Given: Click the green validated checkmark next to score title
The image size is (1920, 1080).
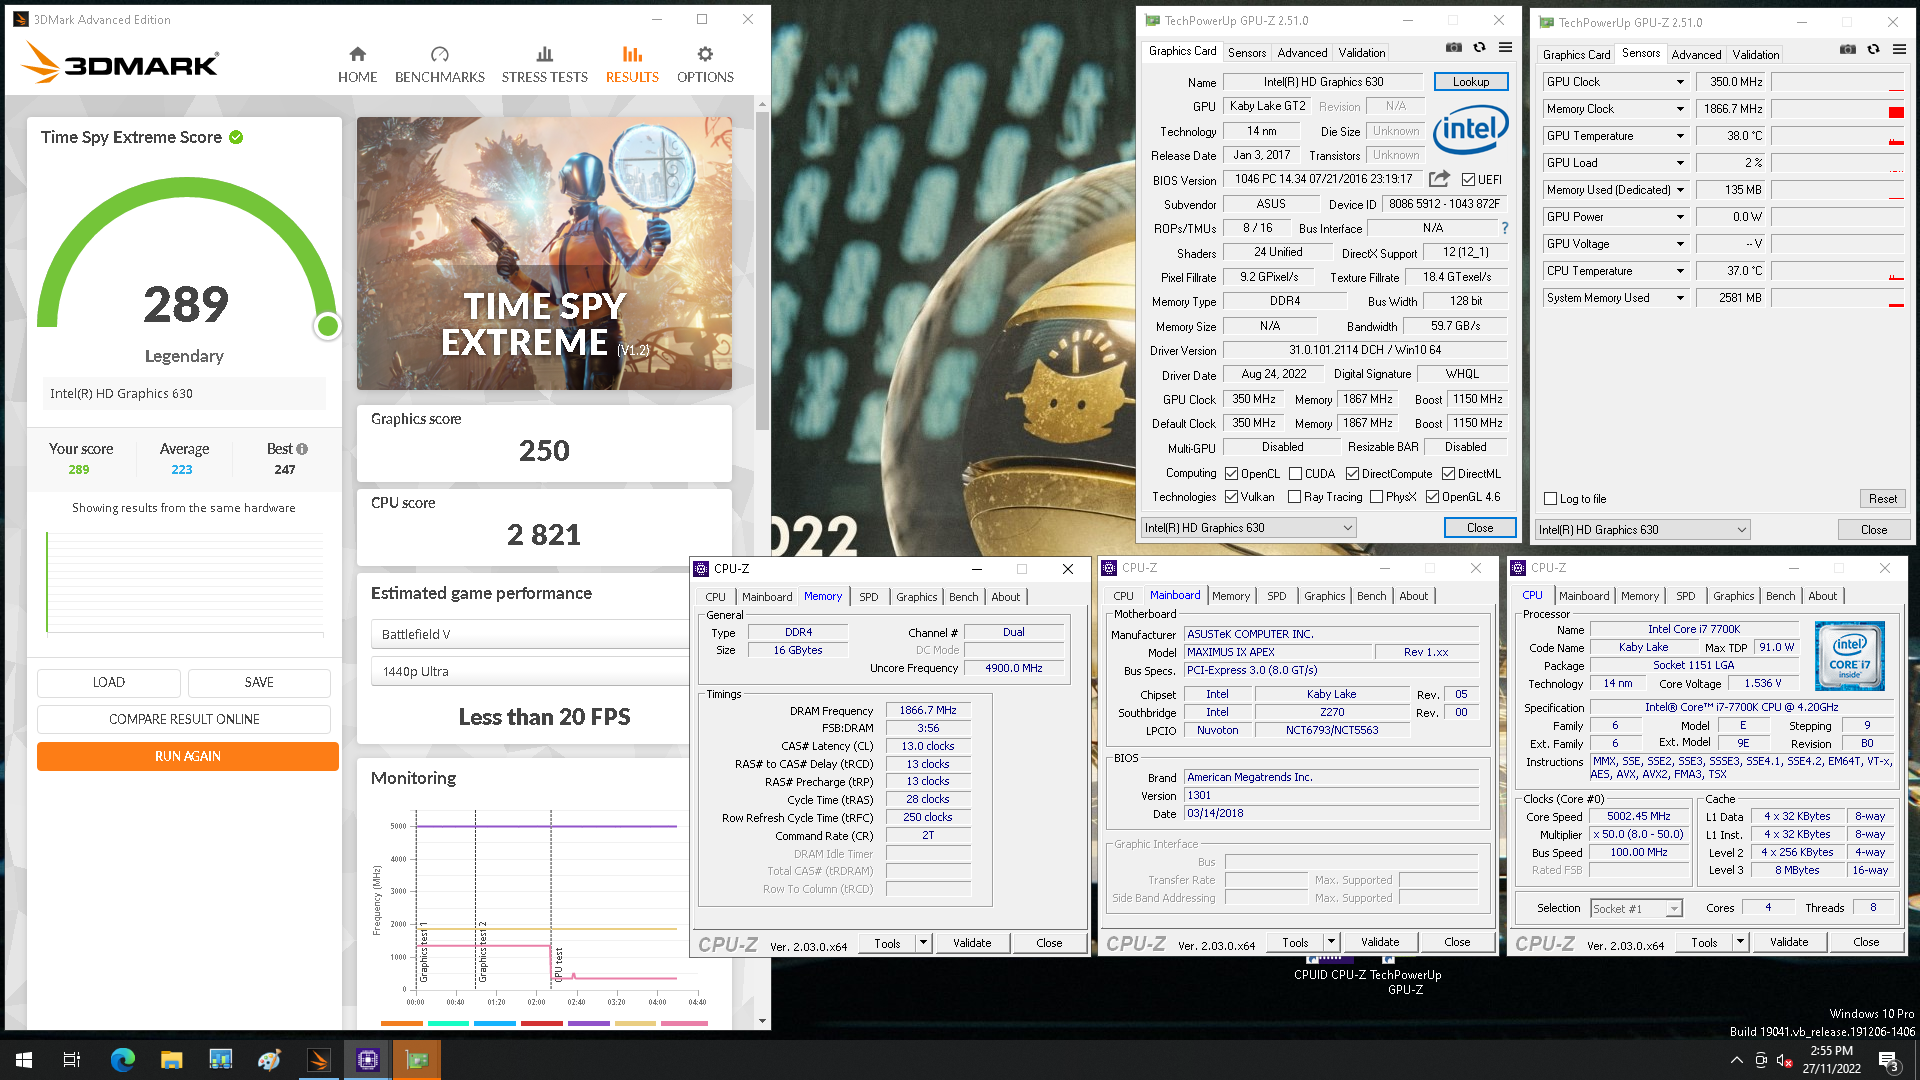Looking at the screenshot, I should [x=236, y=137].
